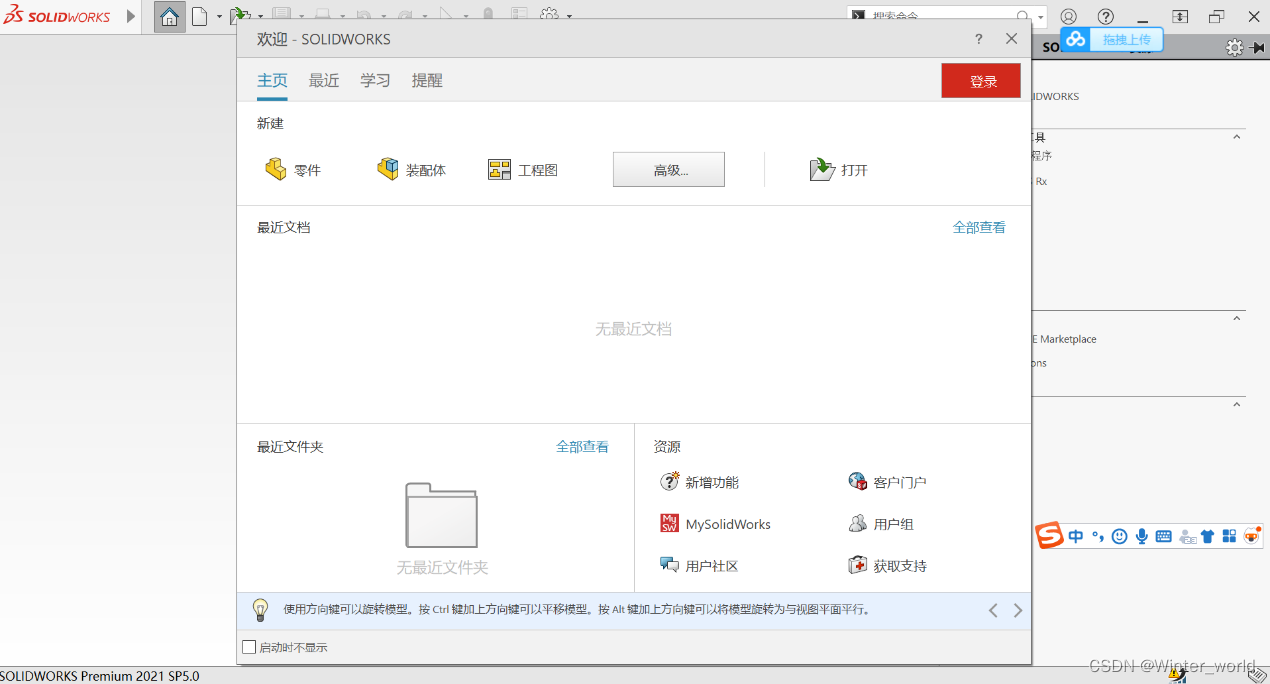Click the tag icon in status bar corner
The width and height of the screenshot is (1270, 684).
pos(1256,675)
